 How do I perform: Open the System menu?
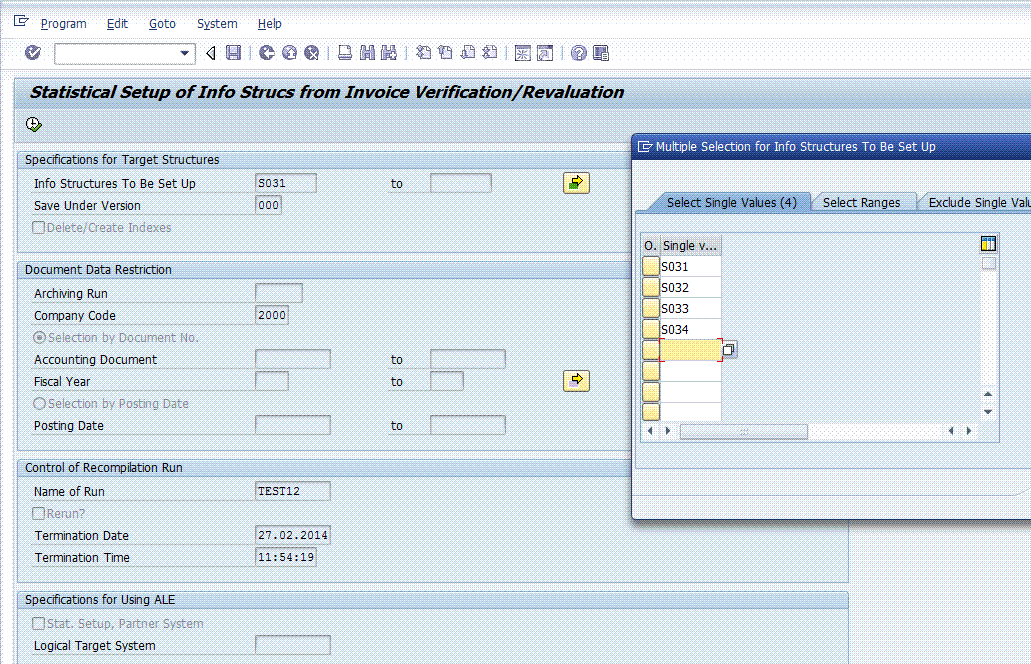click(216, 23)
